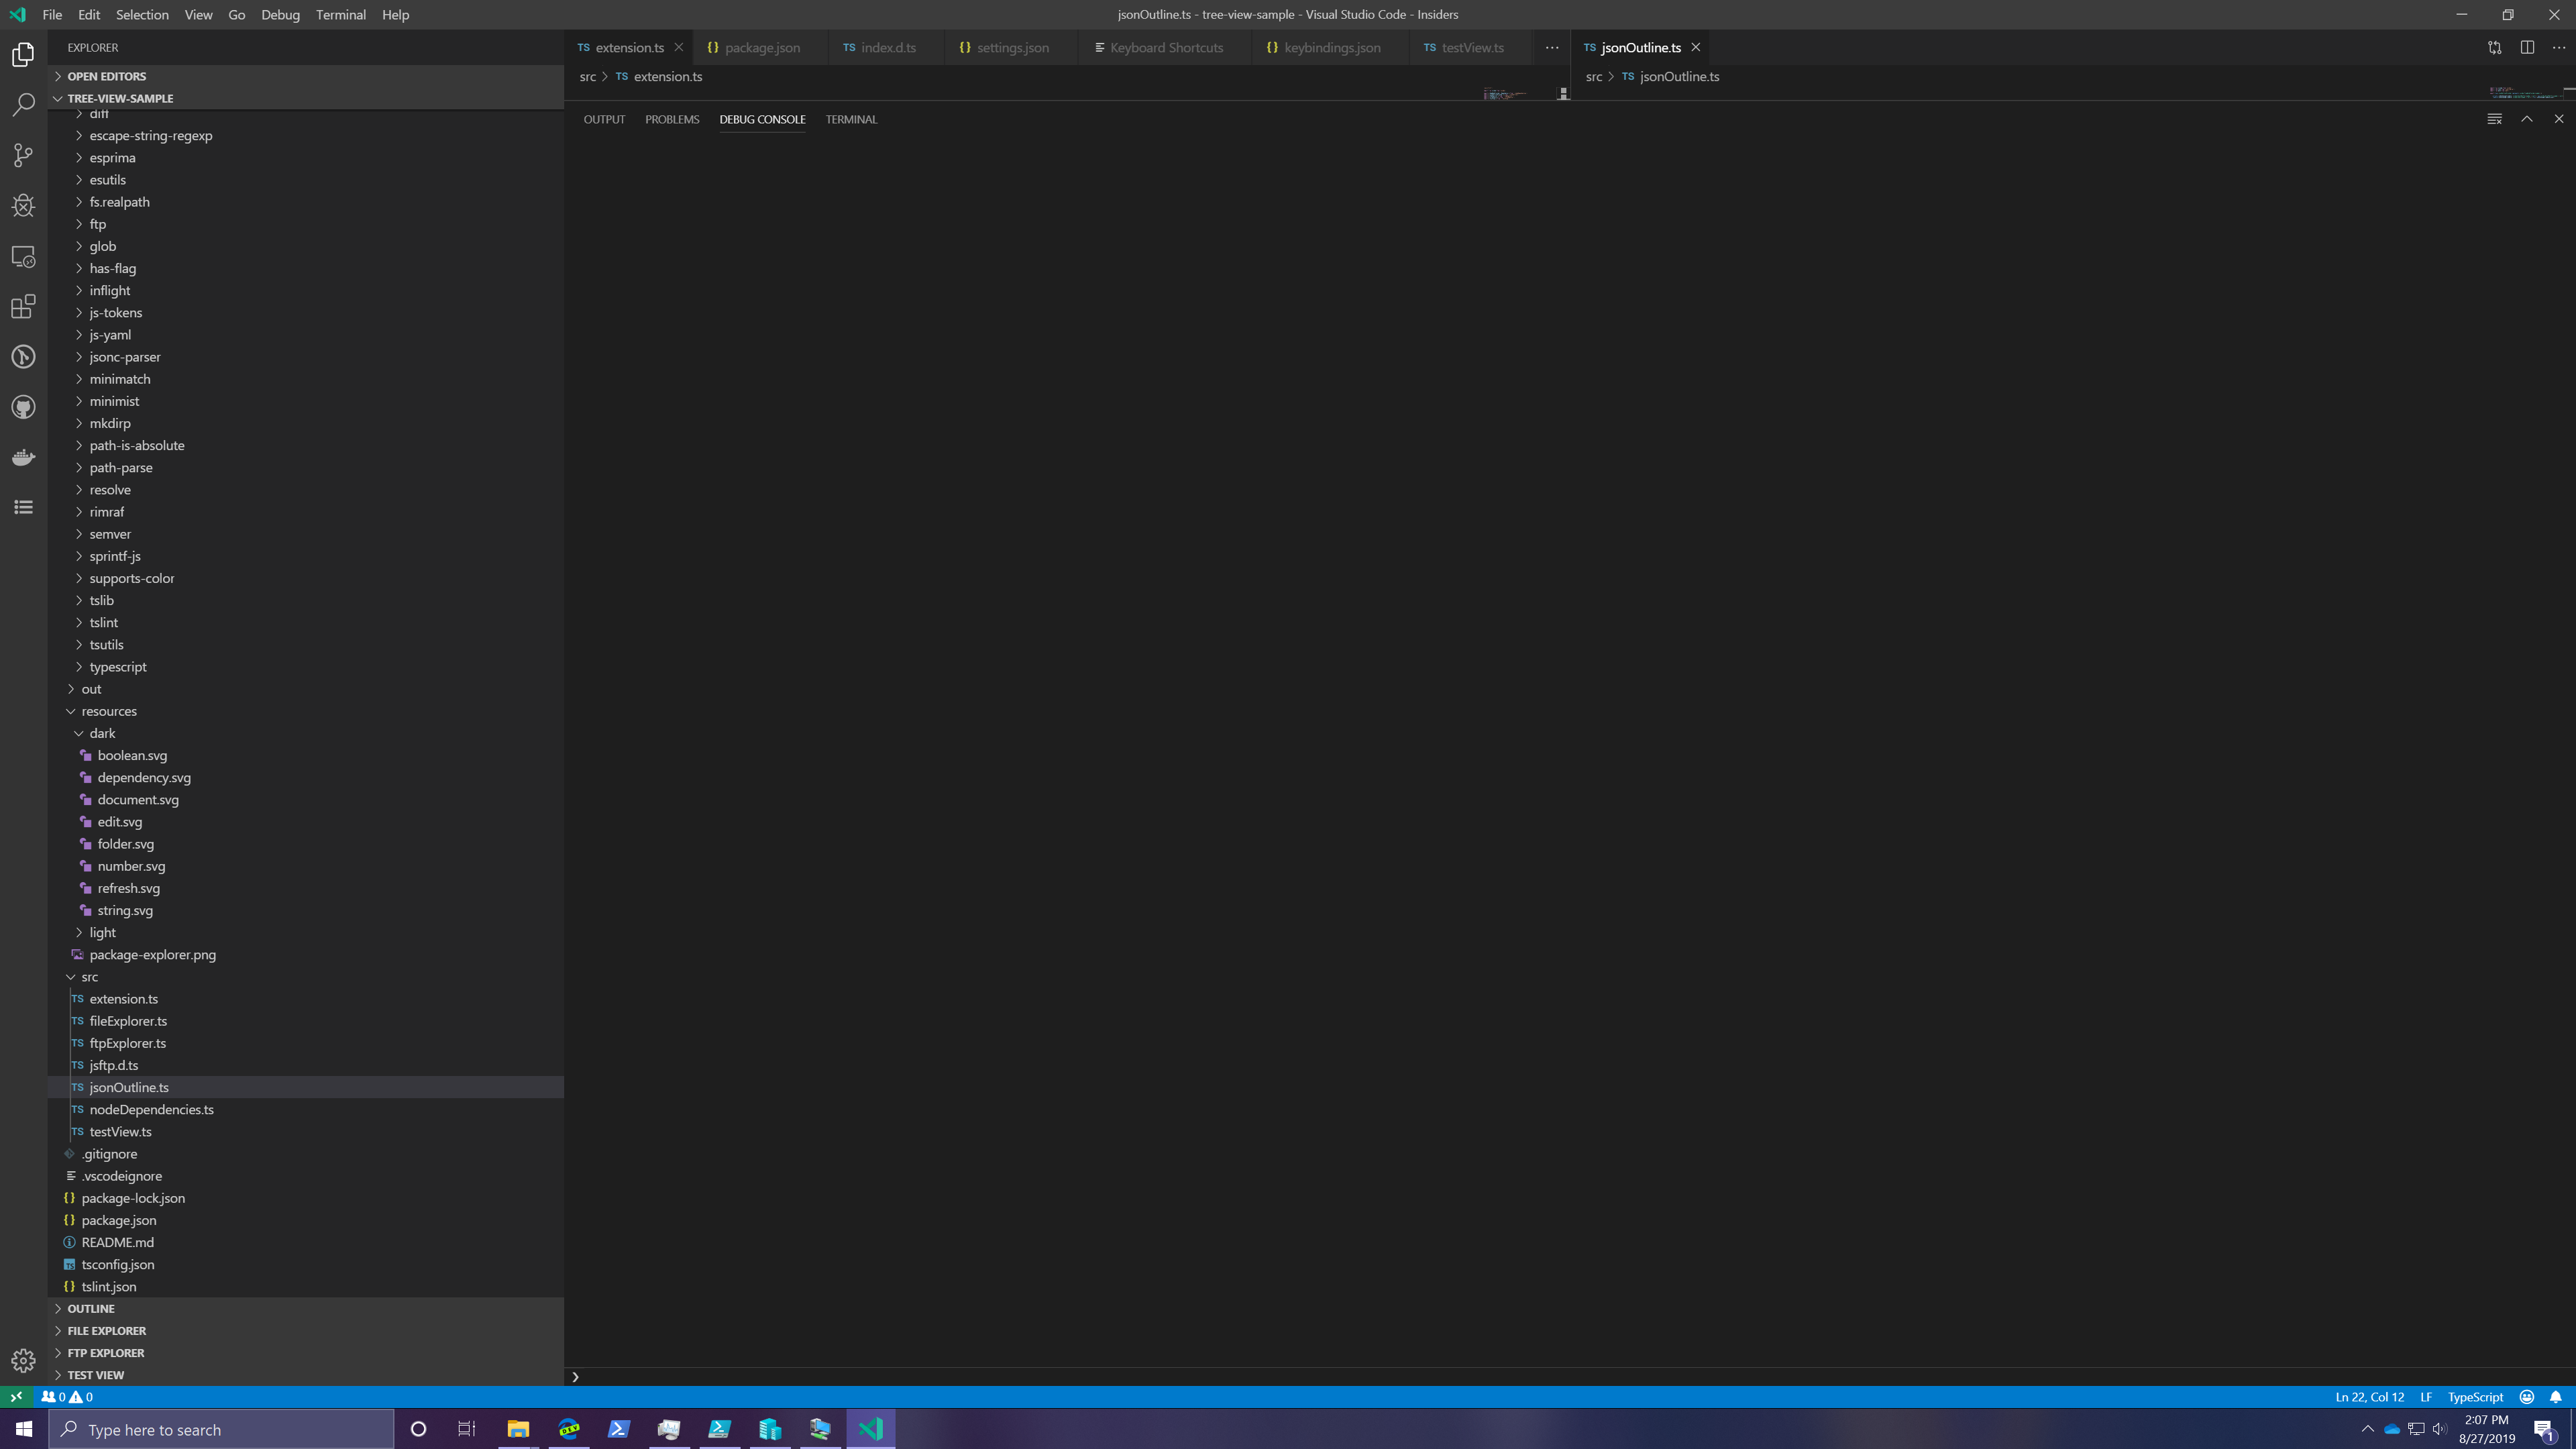
Task: Expand the OUTLINE section
Action: (306, 1308)
